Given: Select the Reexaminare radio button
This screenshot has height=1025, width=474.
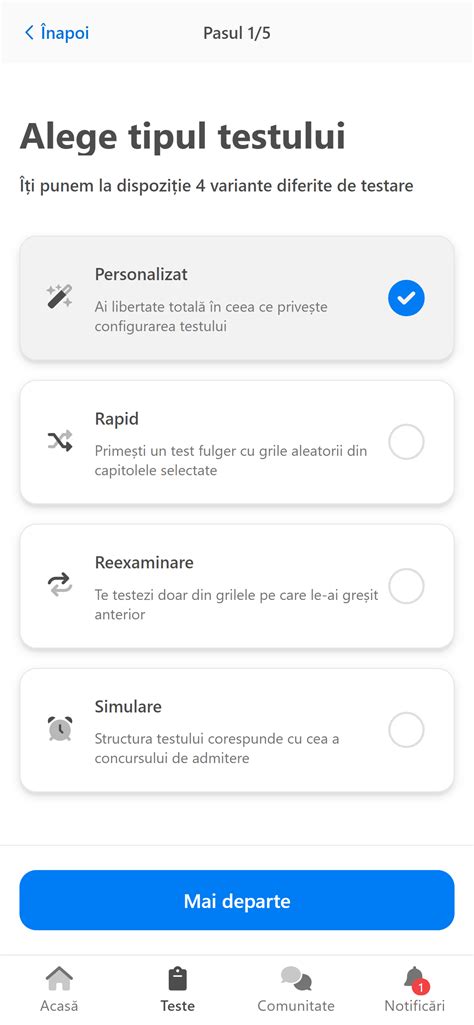Looking at the screenshot, I should 406,586.
